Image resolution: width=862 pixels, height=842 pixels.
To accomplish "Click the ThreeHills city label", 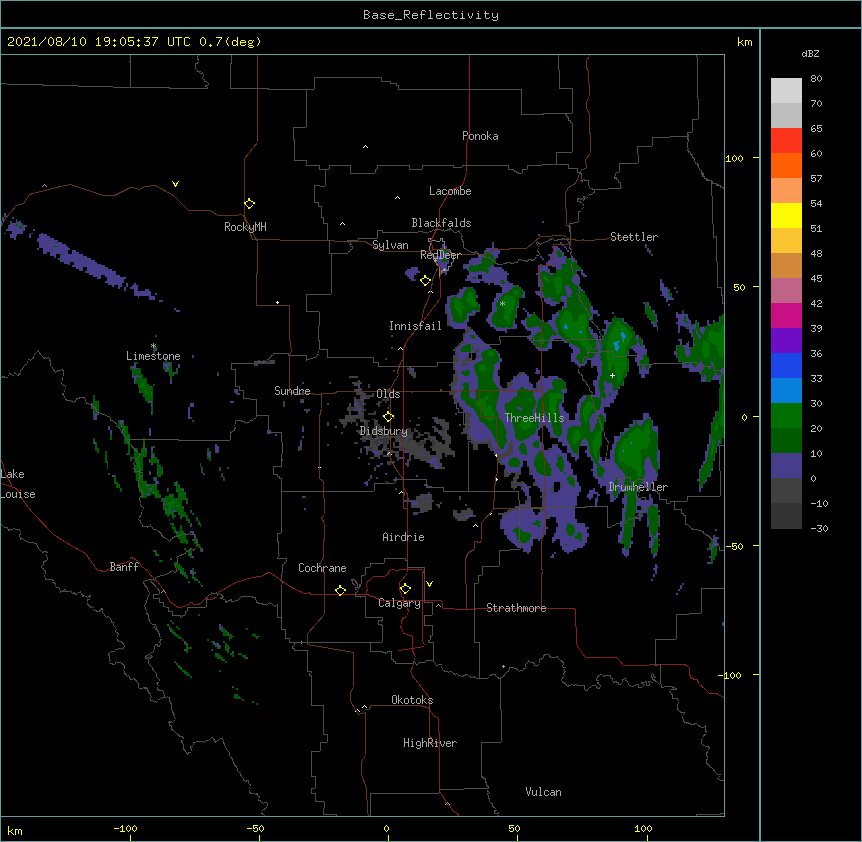I will [534, 418].
